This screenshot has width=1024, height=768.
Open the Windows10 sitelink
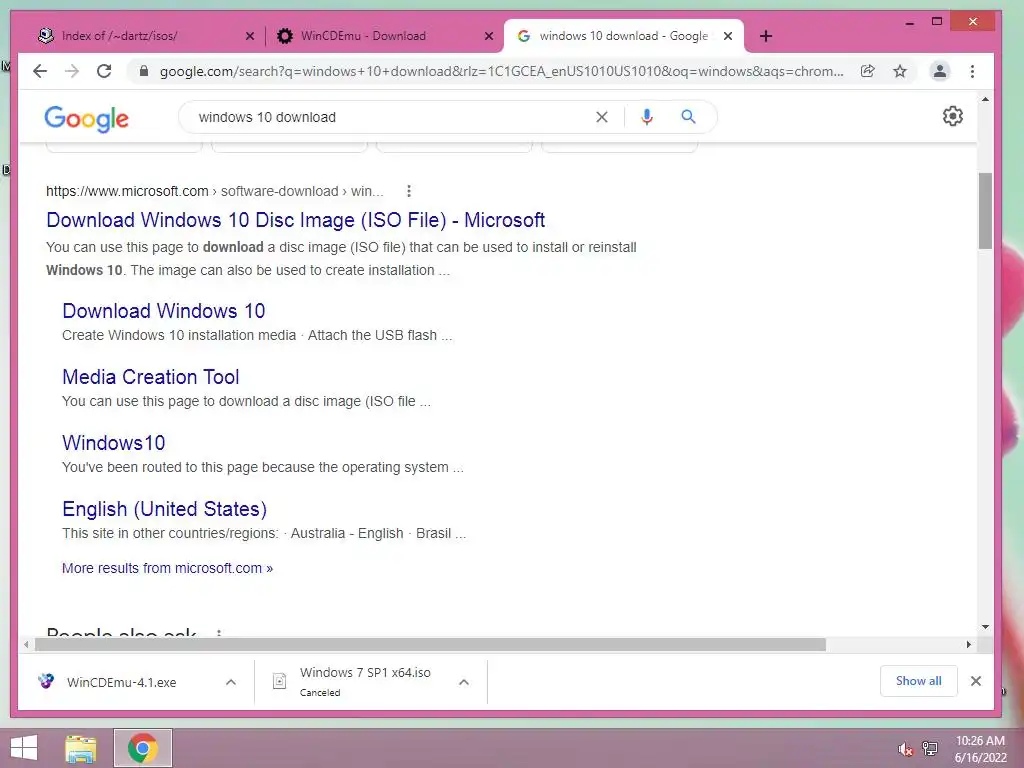click(x=113, y=443)
